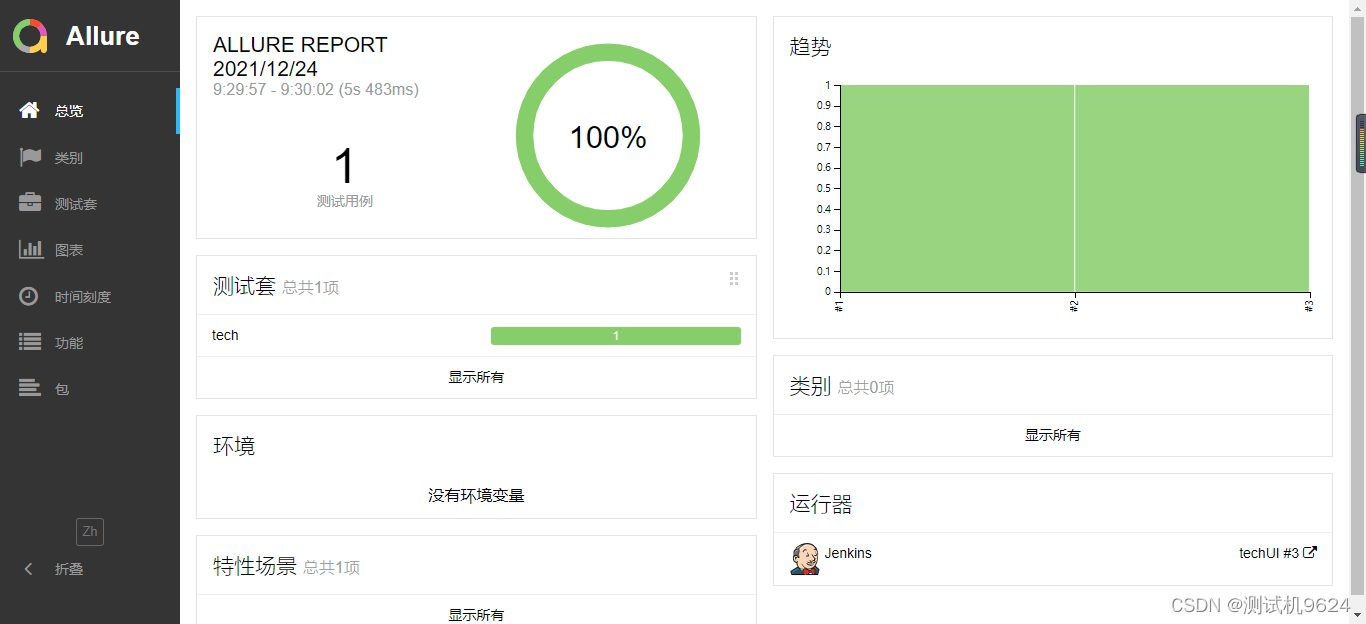1366x624 pixels.
Task: Open 图表 graphs bar-chart icon
Action: (30, 249)
